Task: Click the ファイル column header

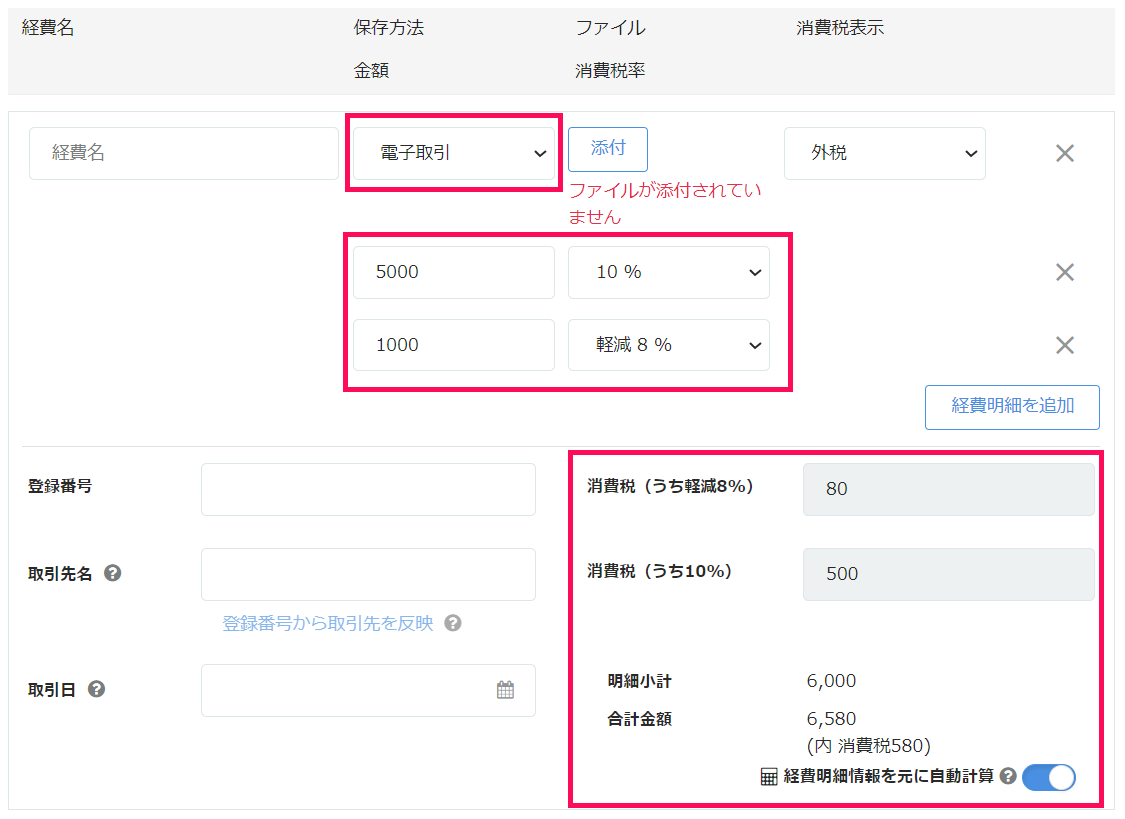Action: 611,28
